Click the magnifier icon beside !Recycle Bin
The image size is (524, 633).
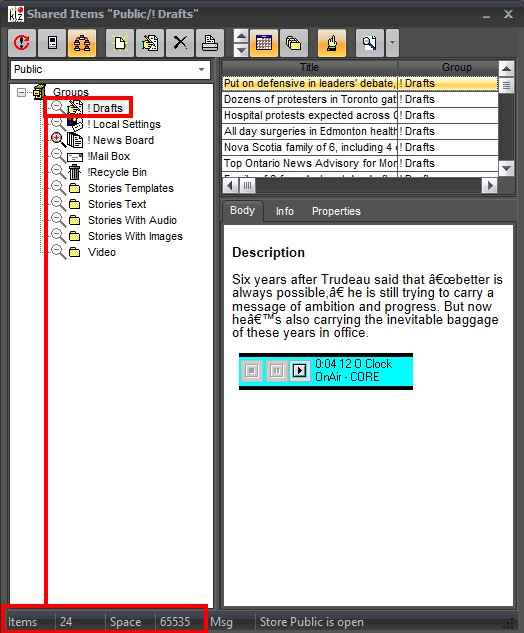(58, 172)
